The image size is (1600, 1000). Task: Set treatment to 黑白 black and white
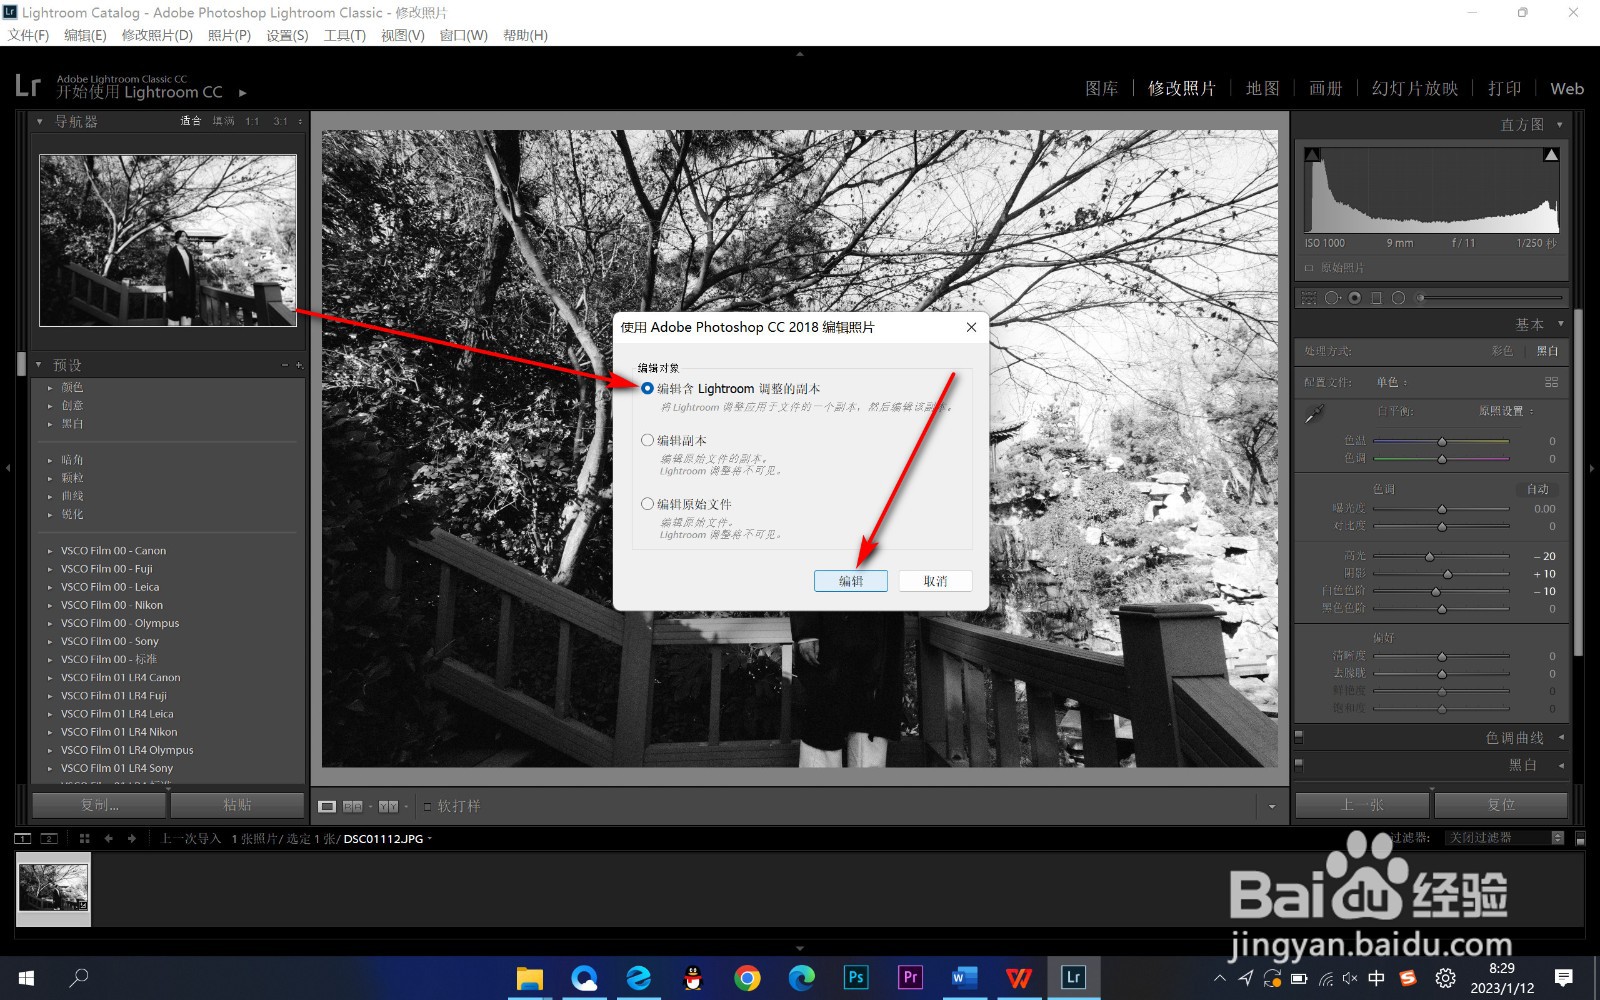coord(1547,351)
